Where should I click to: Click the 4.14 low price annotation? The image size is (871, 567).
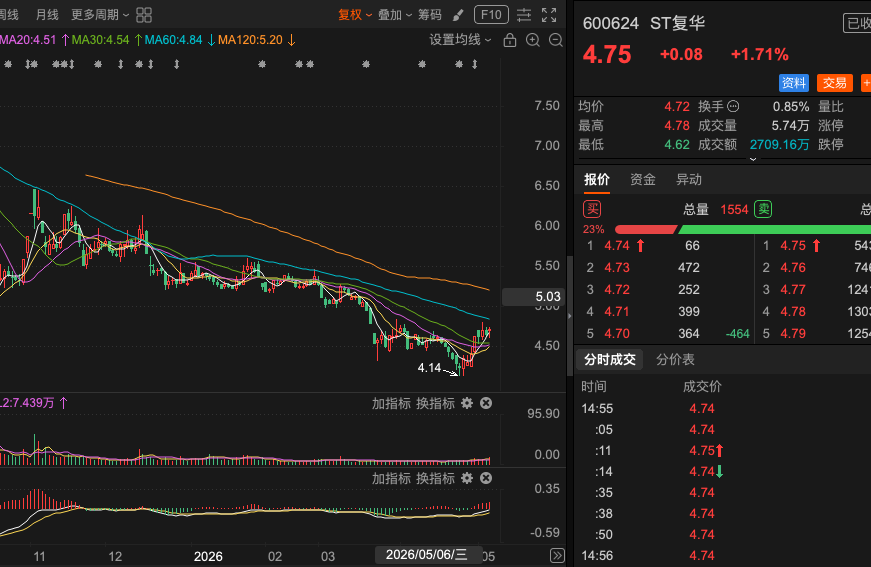click(x=429, y=368)
